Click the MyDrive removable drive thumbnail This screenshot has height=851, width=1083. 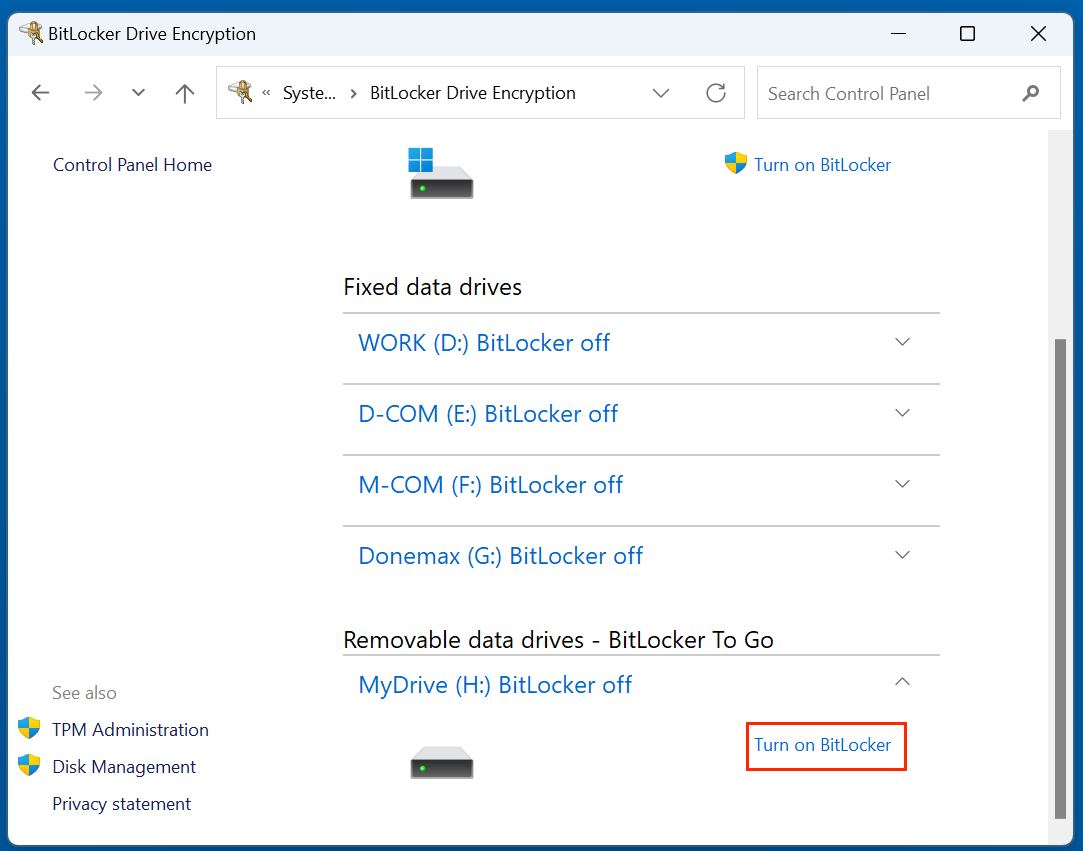pos(441,762)
